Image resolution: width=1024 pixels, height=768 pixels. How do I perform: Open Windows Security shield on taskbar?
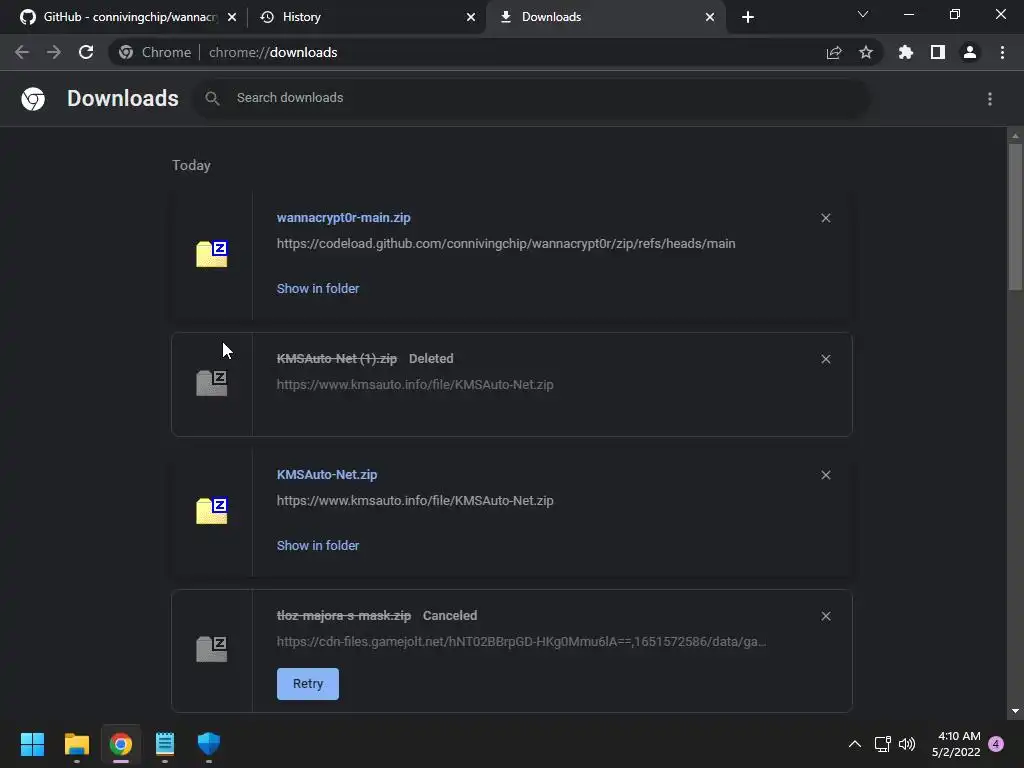click(209, 744)
